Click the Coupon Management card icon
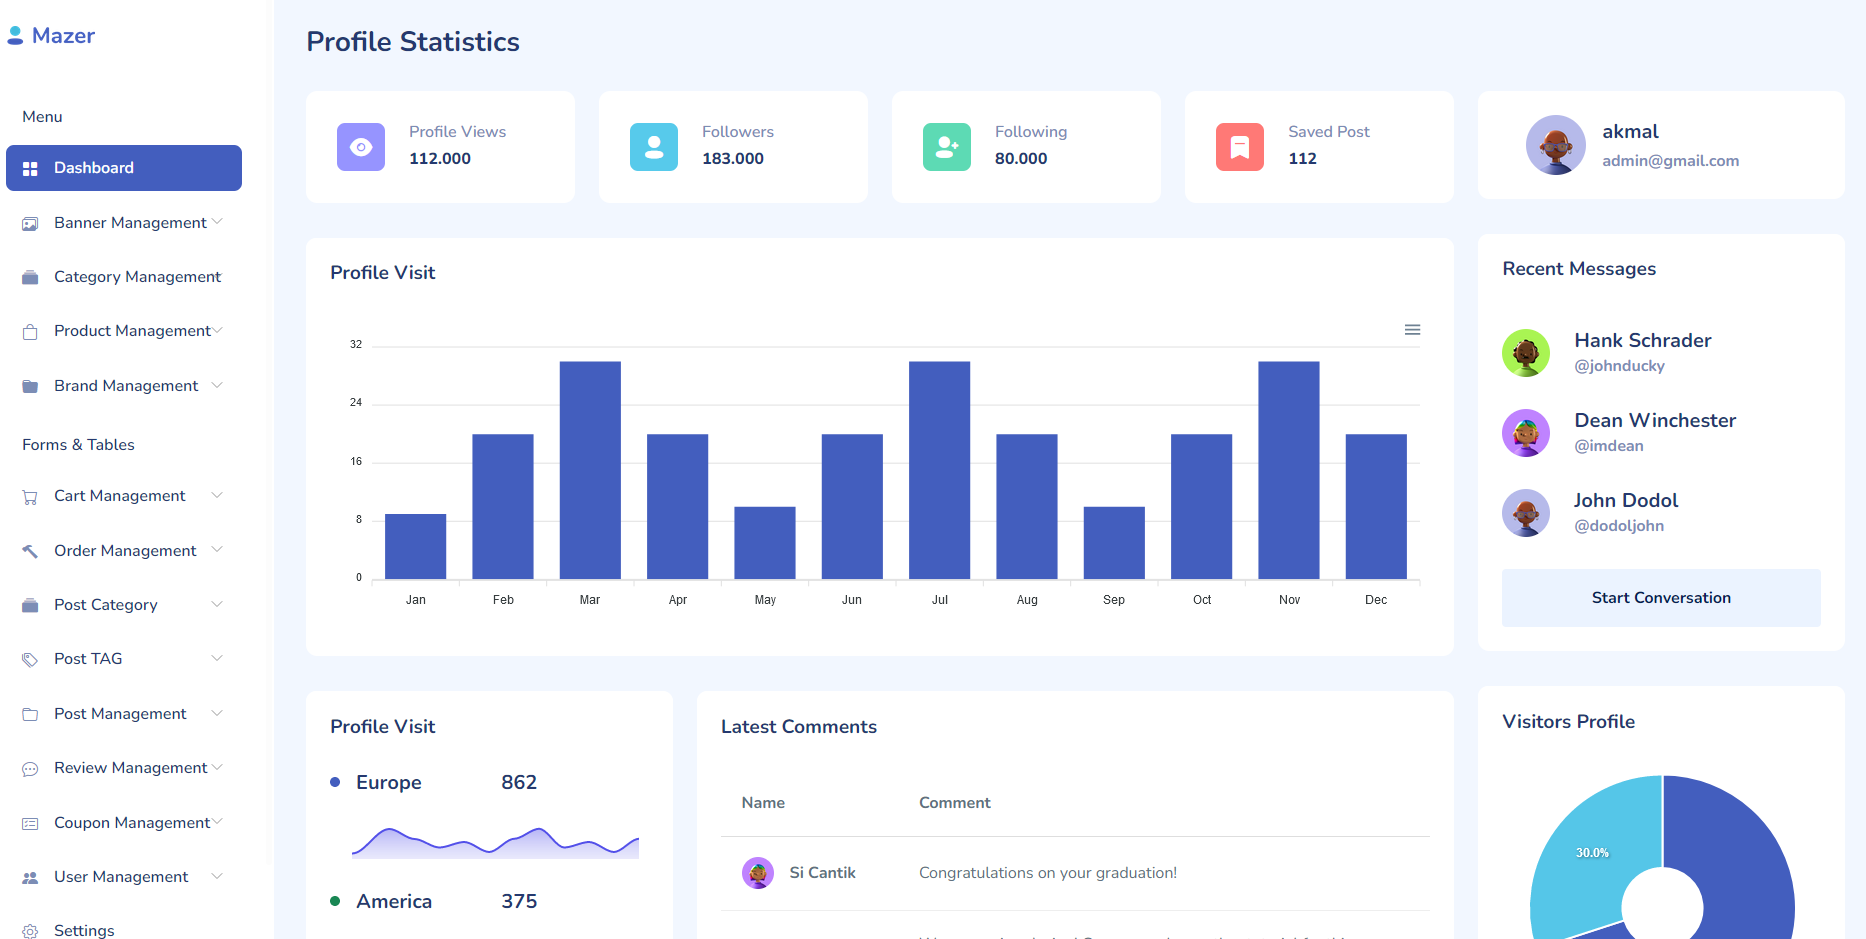1866x939 pixels. tap(30, 823)
